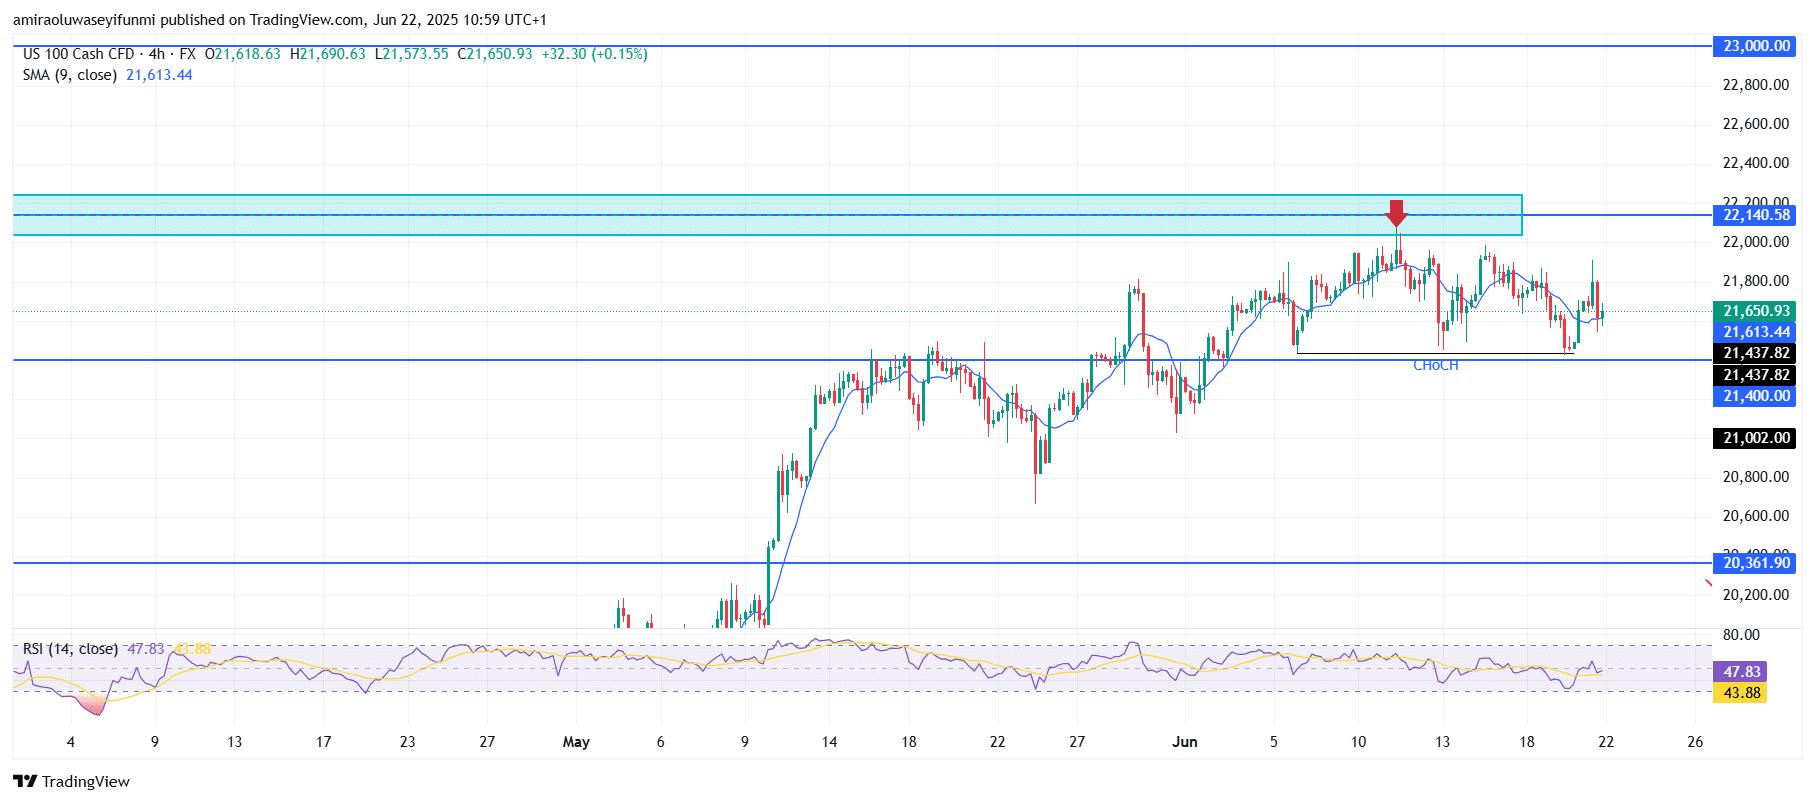Click the CHoCH annotation text
The image size is (1815, 803).
coord(1435,365)
